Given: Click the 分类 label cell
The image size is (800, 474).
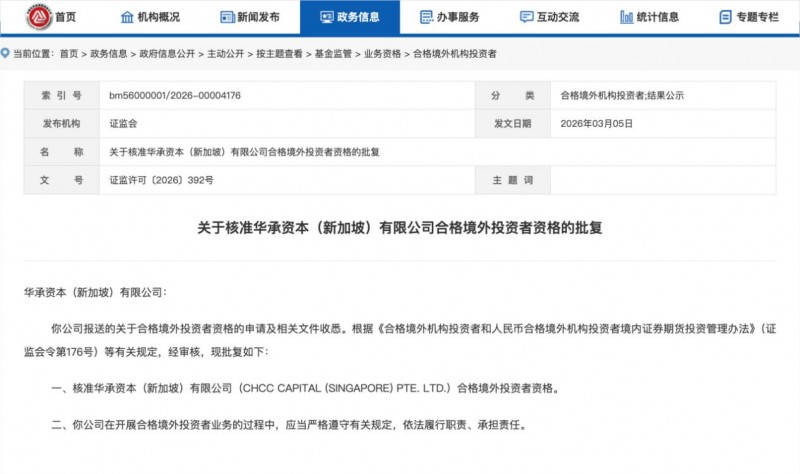Looking at the screenshot, I should click(513, 95).
